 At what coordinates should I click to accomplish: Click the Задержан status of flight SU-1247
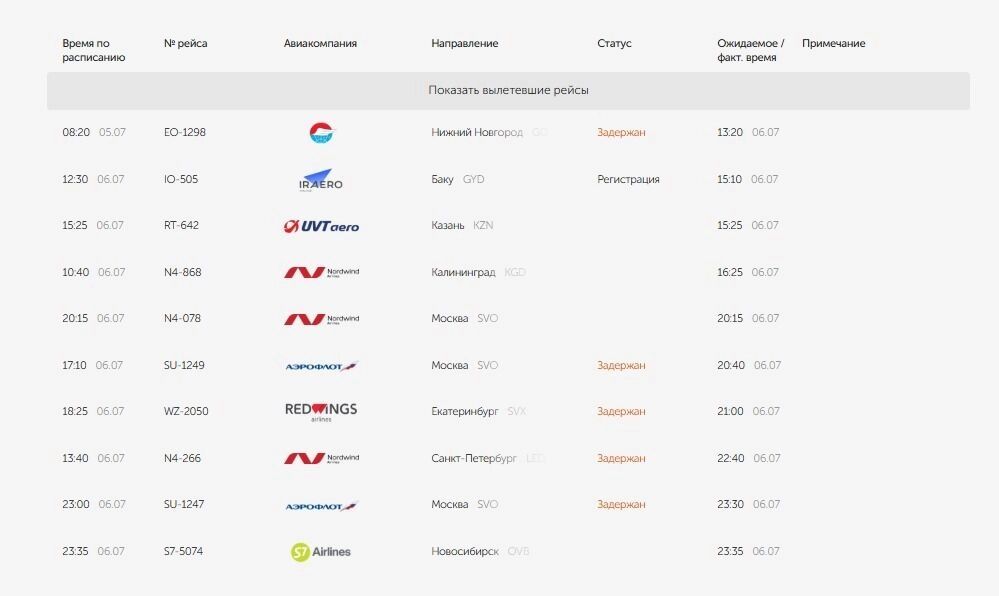[621, 504]
